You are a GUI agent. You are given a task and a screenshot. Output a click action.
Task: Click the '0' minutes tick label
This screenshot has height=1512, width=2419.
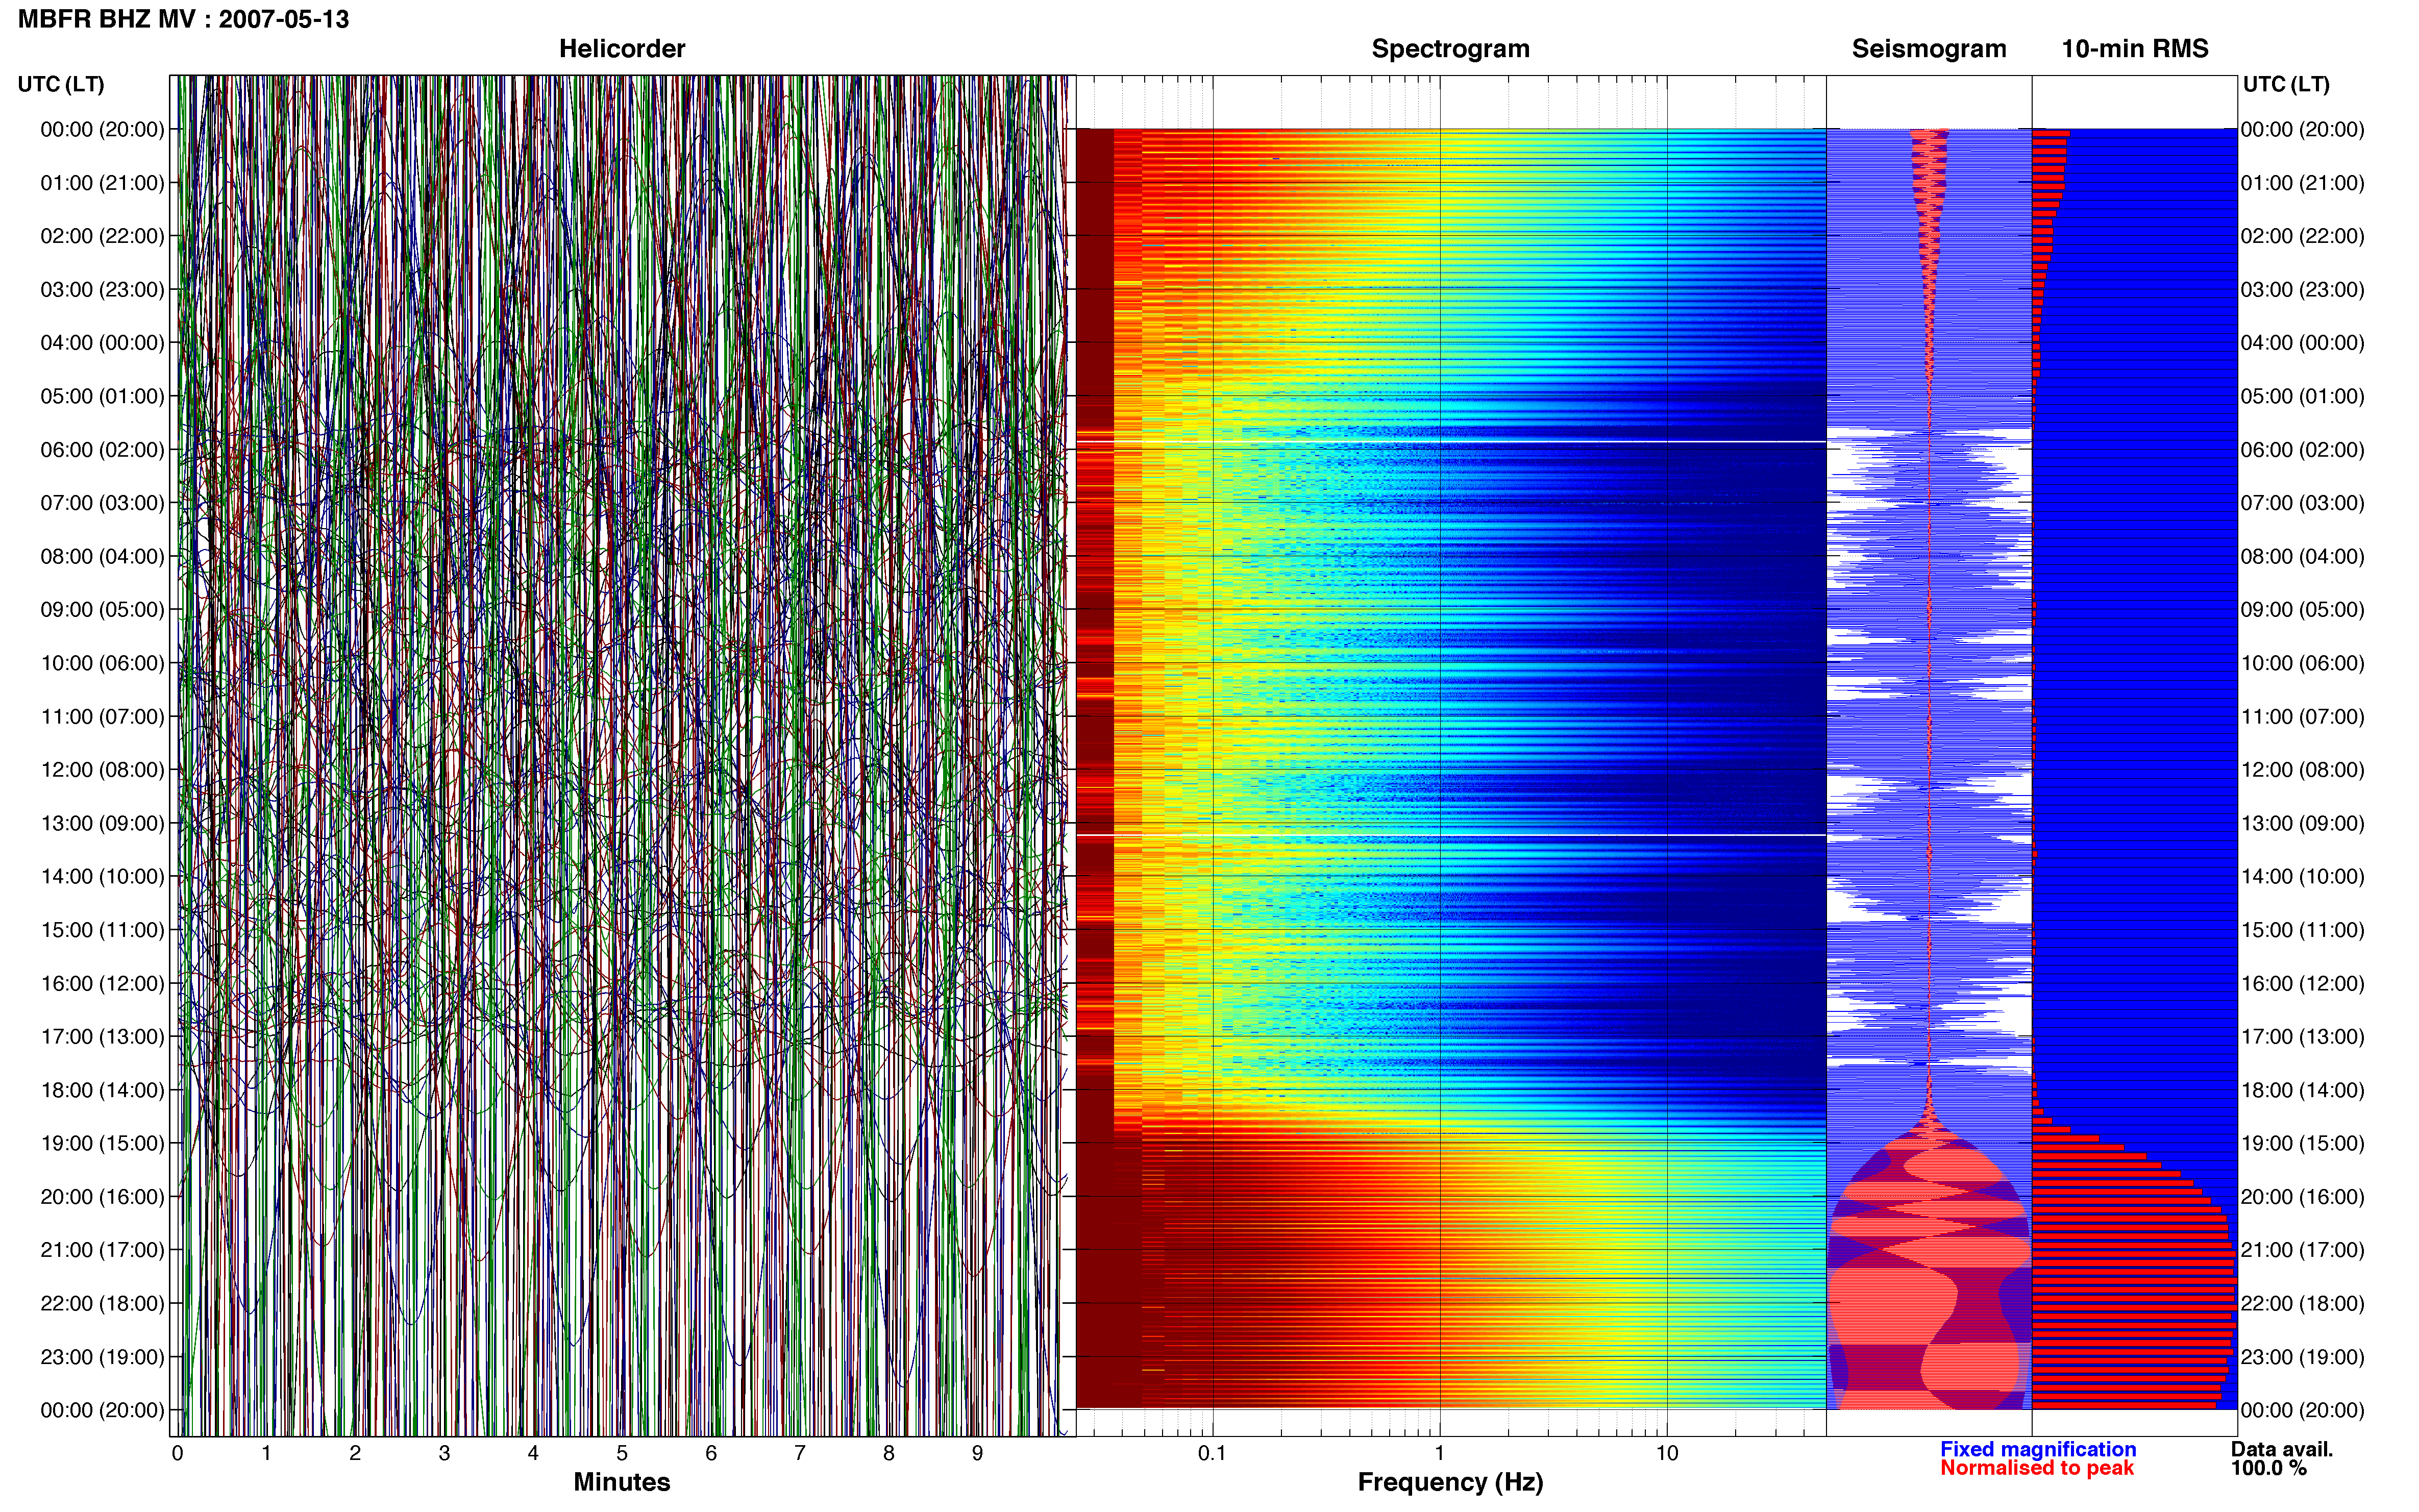tap(178, 1453)
